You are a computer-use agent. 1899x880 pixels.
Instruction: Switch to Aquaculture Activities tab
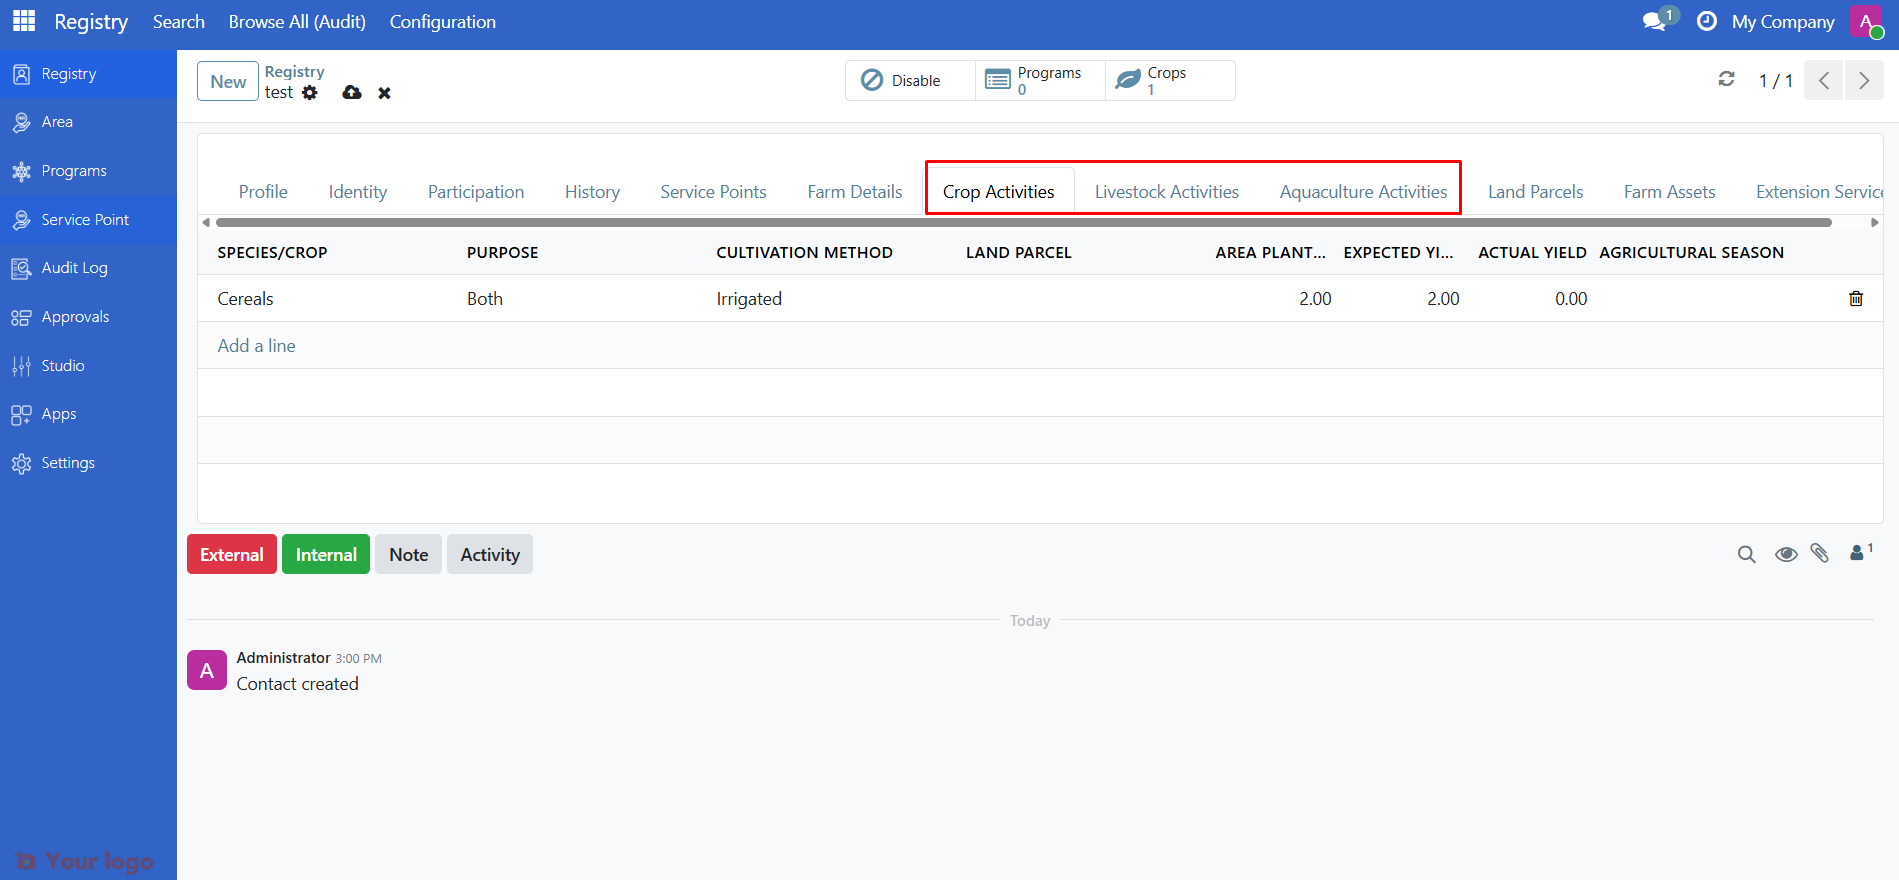pos(1363,192)
